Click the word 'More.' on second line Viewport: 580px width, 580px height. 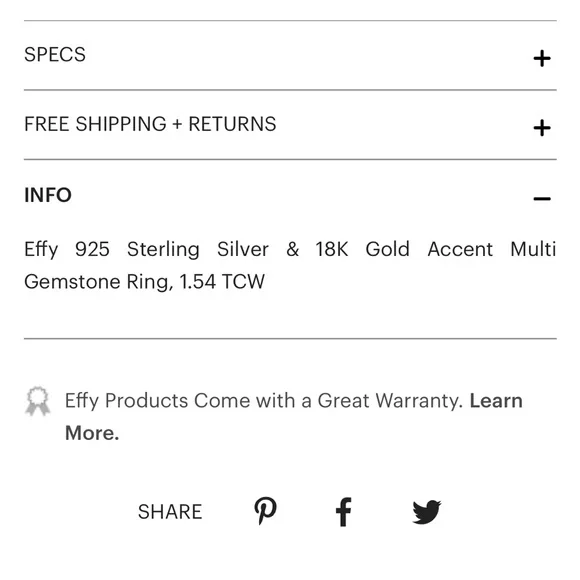[92, 433]
